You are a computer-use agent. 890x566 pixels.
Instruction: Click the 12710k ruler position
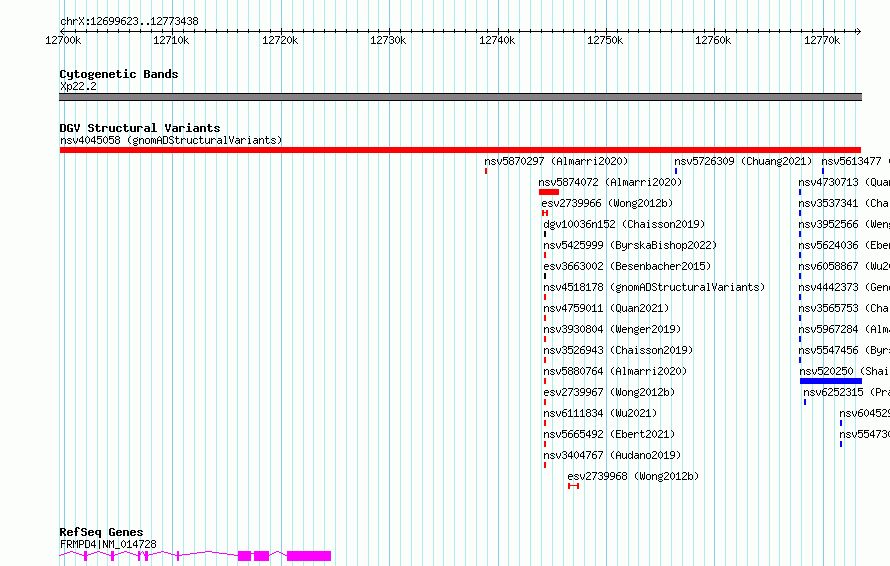[171, 40]
